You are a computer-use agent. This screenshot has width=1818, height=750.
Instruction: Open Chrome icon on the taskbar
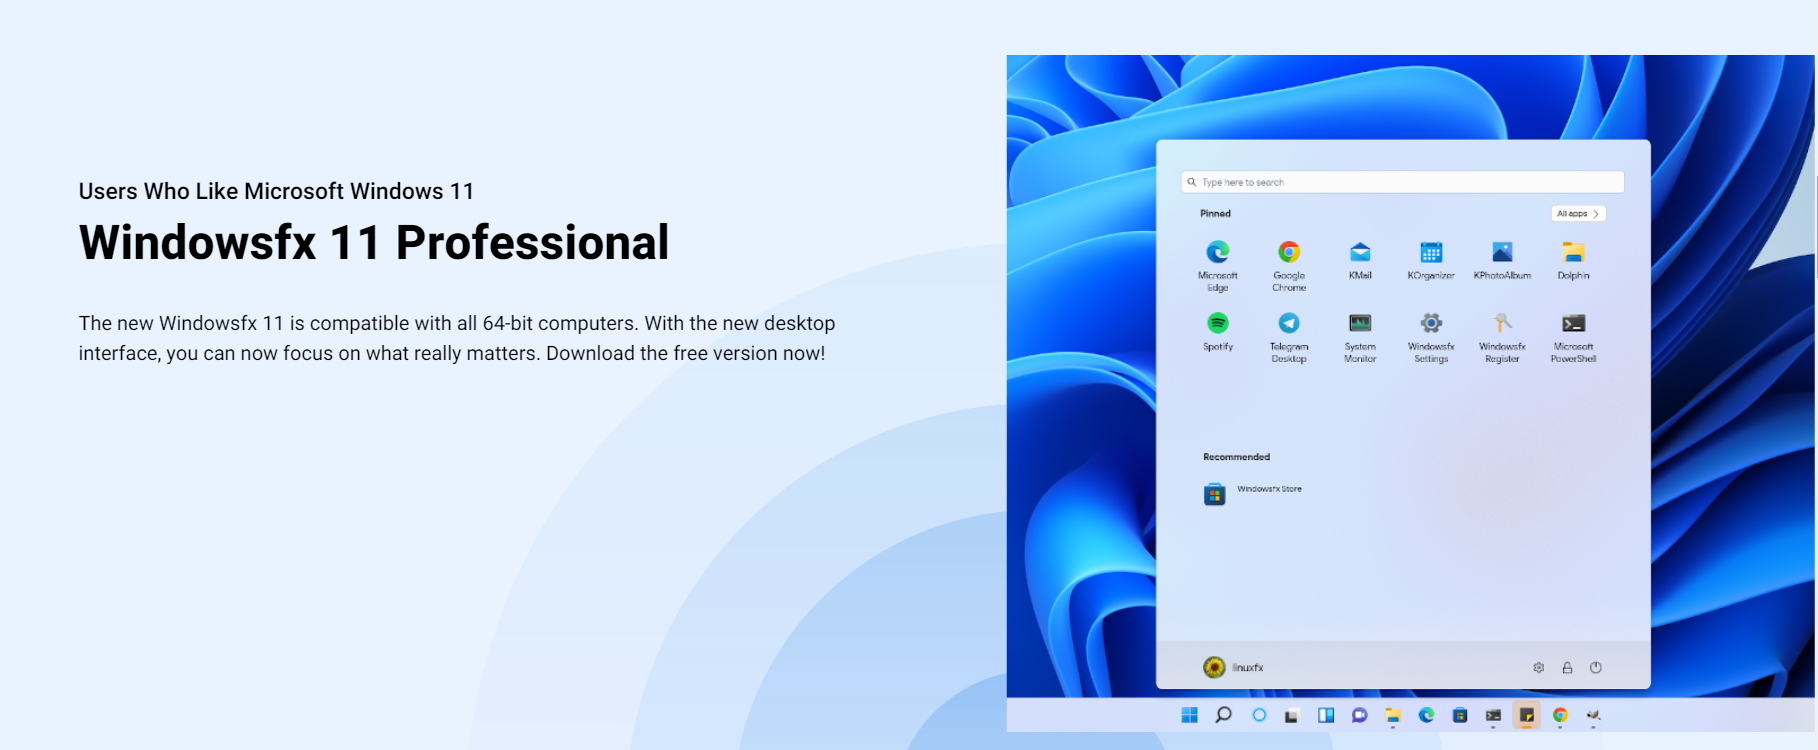(x=1560, y=715)
